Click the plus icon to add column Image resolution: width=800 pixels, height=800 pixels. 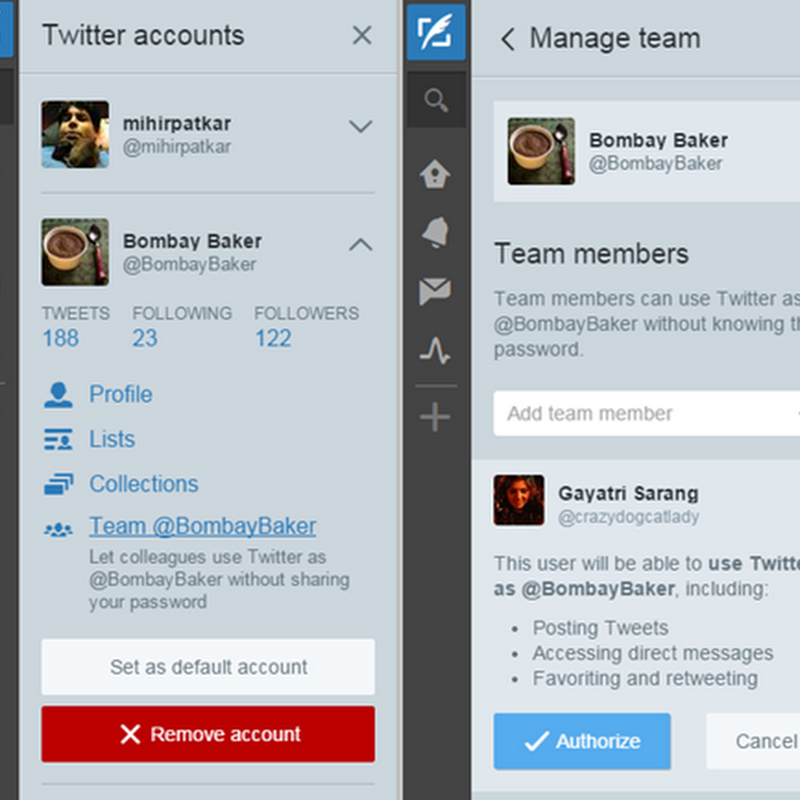tap(435, 417)
